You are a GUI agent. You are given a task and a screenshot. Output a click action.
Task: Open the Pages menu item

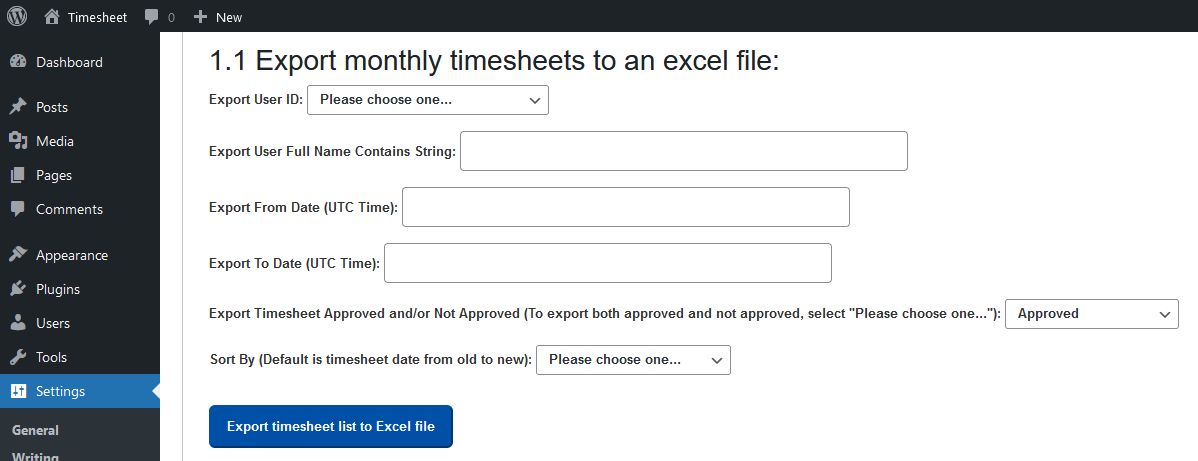(54, 175)
